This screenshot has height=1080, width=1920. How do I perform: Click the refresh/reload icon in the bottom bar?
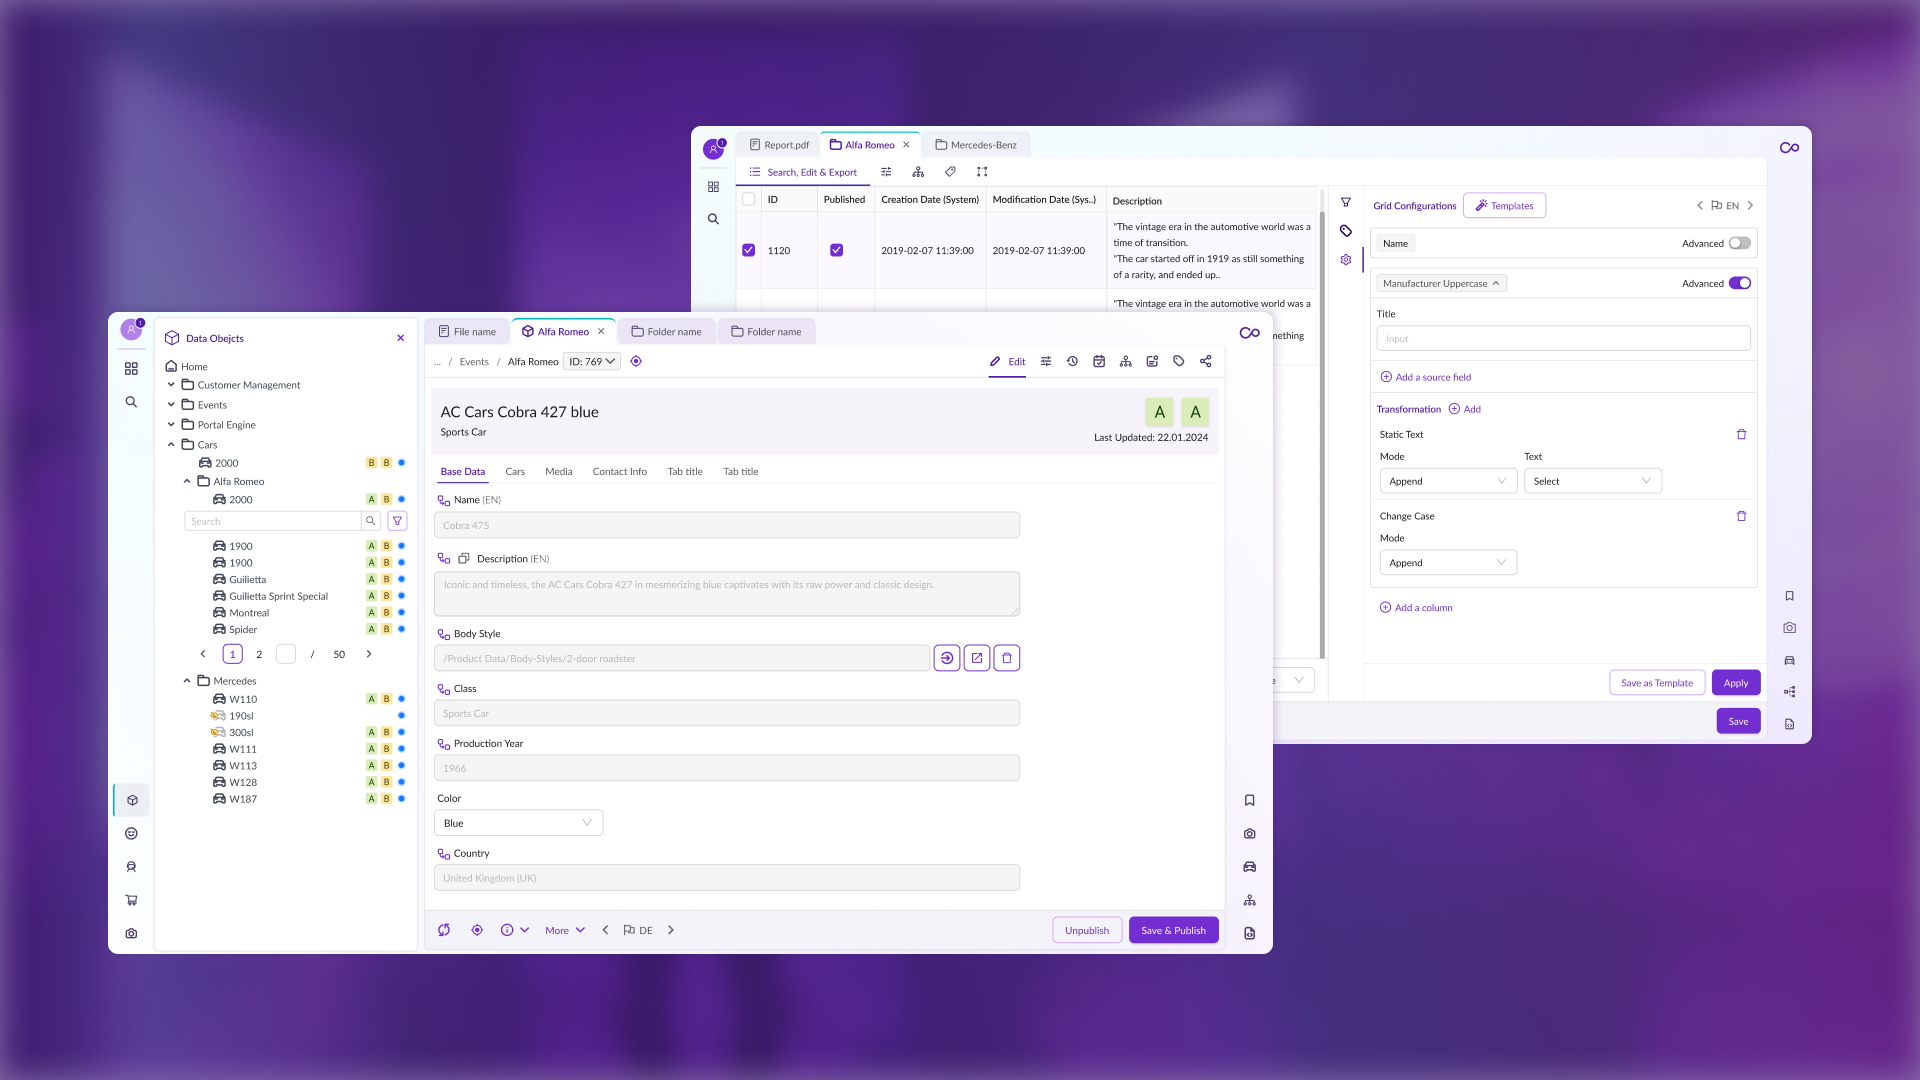(444, 929)
